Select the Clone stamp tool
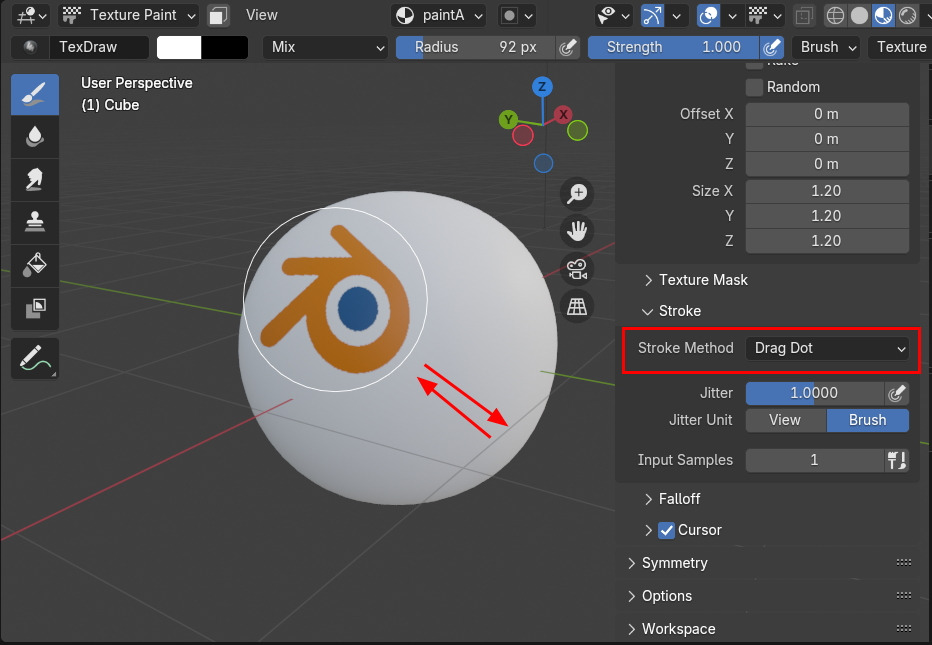The width and height of the screenshot is (932, 645). click(x=34, y=222)
